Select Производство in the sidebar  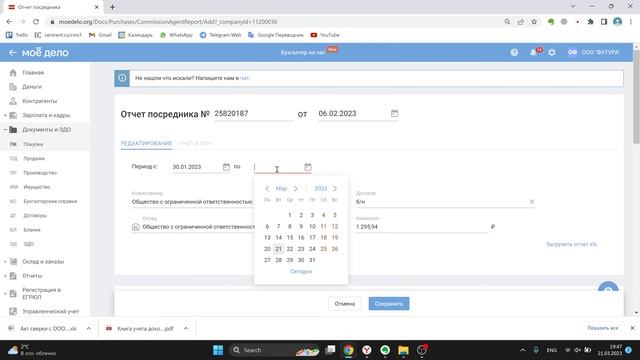tap(40, 173)
